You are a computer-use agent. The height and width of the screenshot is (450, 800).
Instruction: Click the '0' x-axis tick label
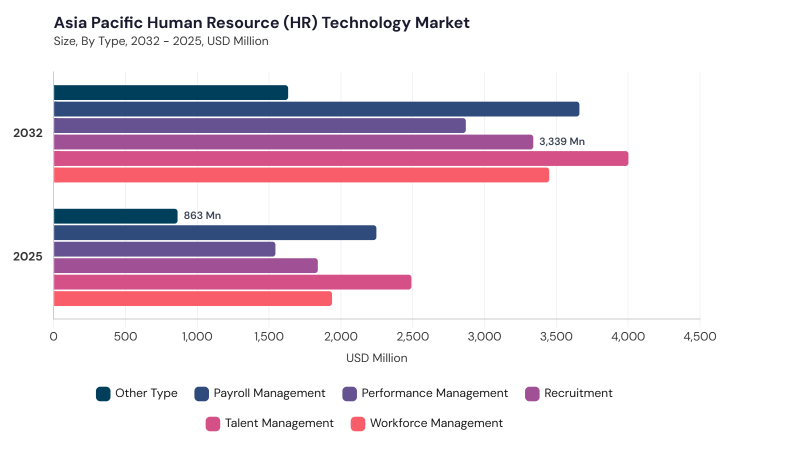[54, 337]
